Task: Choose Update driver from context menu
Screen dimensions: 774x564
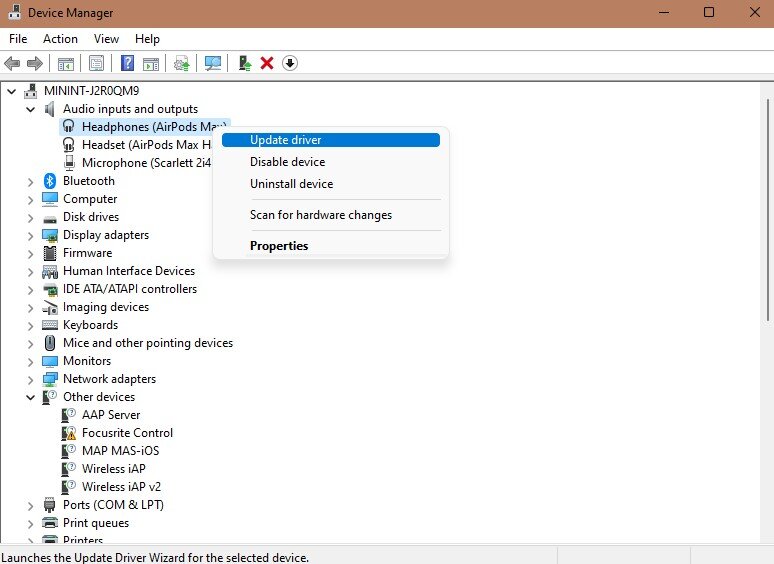Action: click(286, 140)
